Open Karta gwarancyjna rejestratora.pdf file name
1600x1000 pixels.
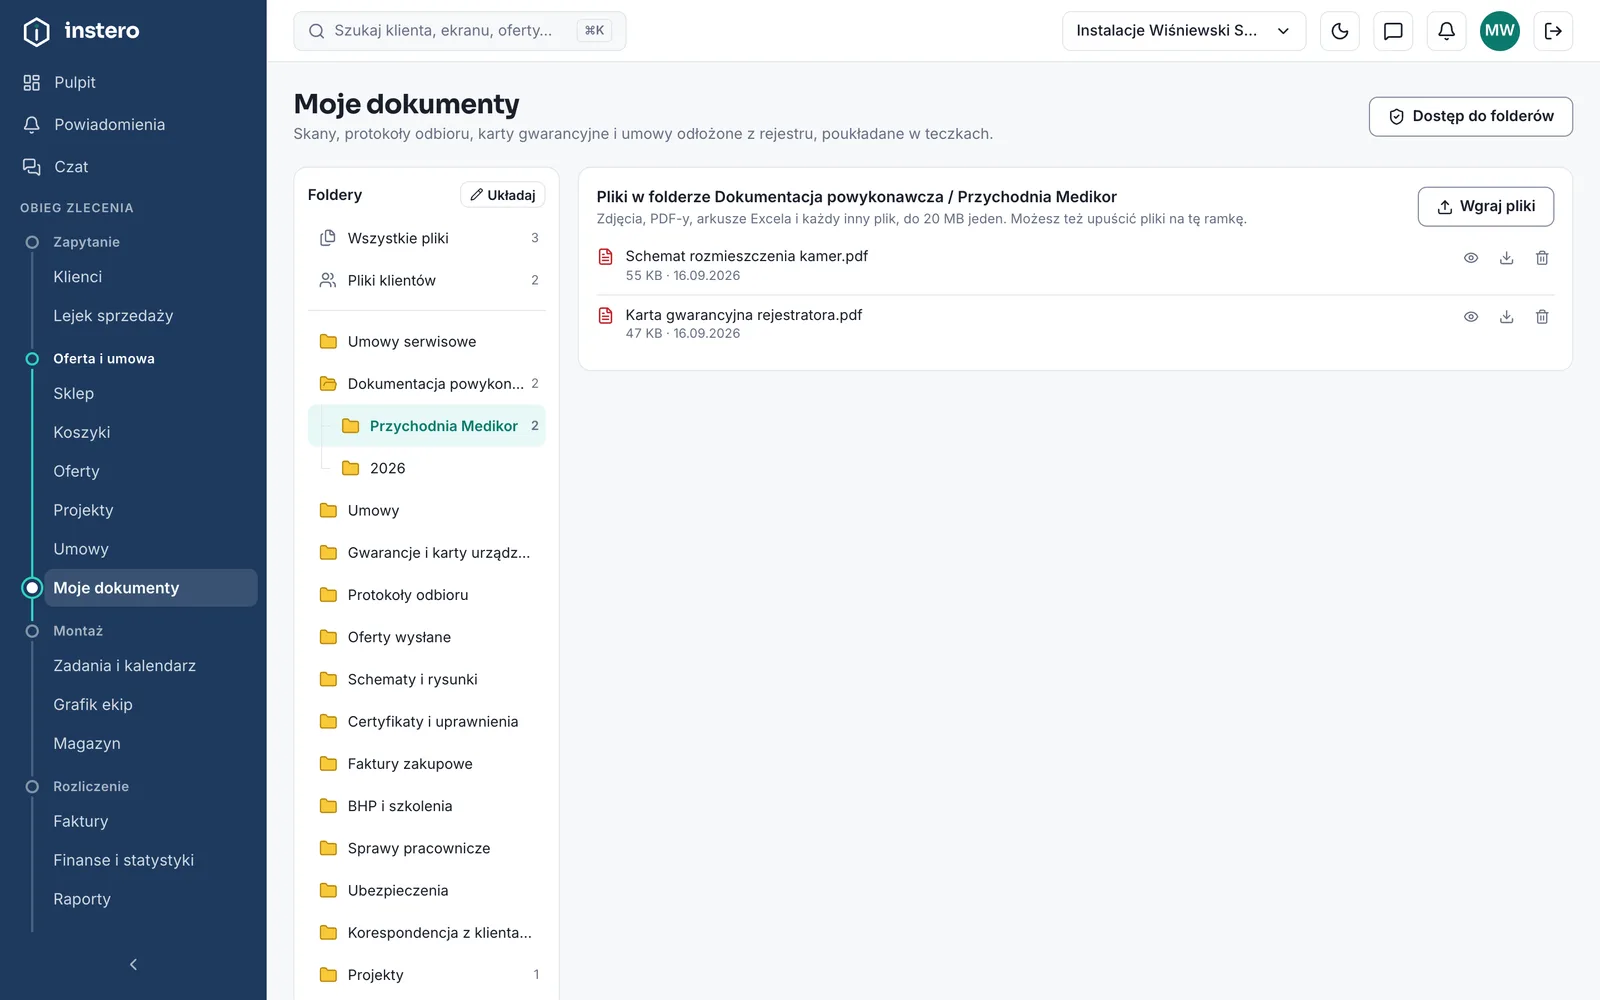tap(743, 315)
